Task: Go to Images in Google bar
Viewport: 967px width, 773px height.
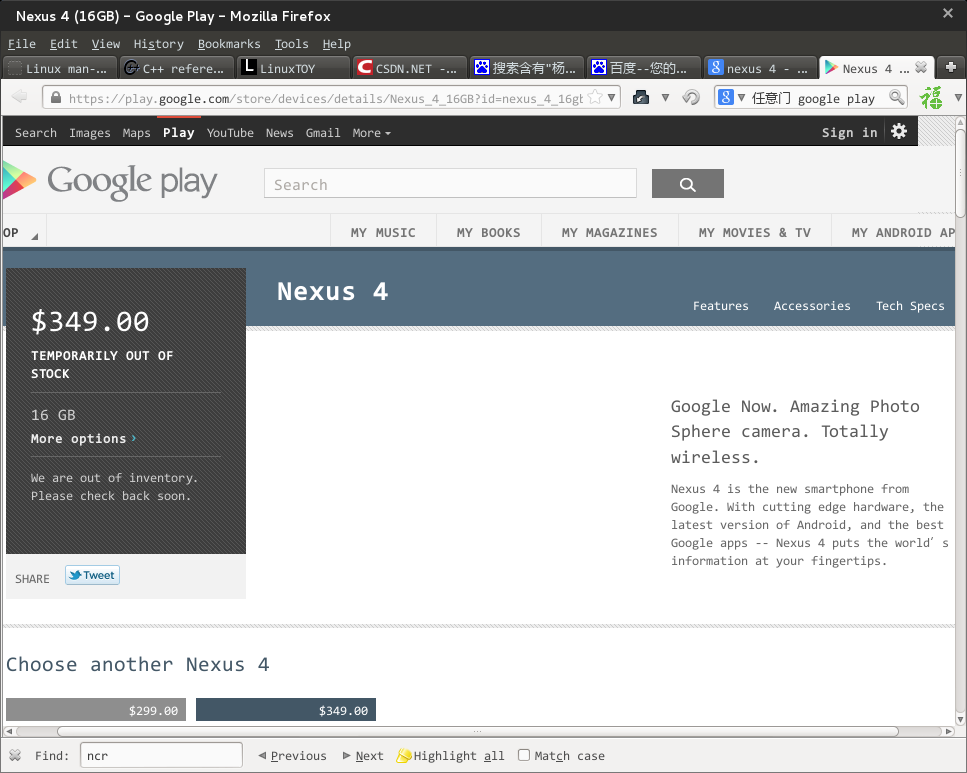Action: pyautogui.click(x=89, y=133)
